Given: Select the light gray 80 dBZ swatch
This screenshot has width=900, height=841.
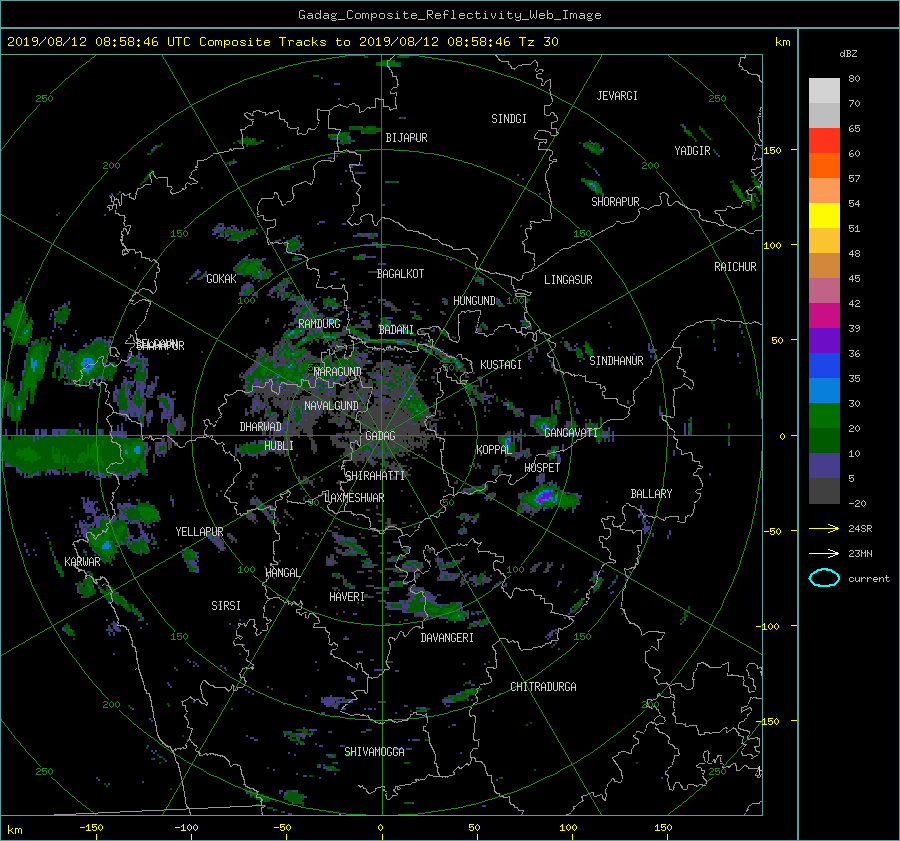Looking at the screenshot, I should pos(824,90).
